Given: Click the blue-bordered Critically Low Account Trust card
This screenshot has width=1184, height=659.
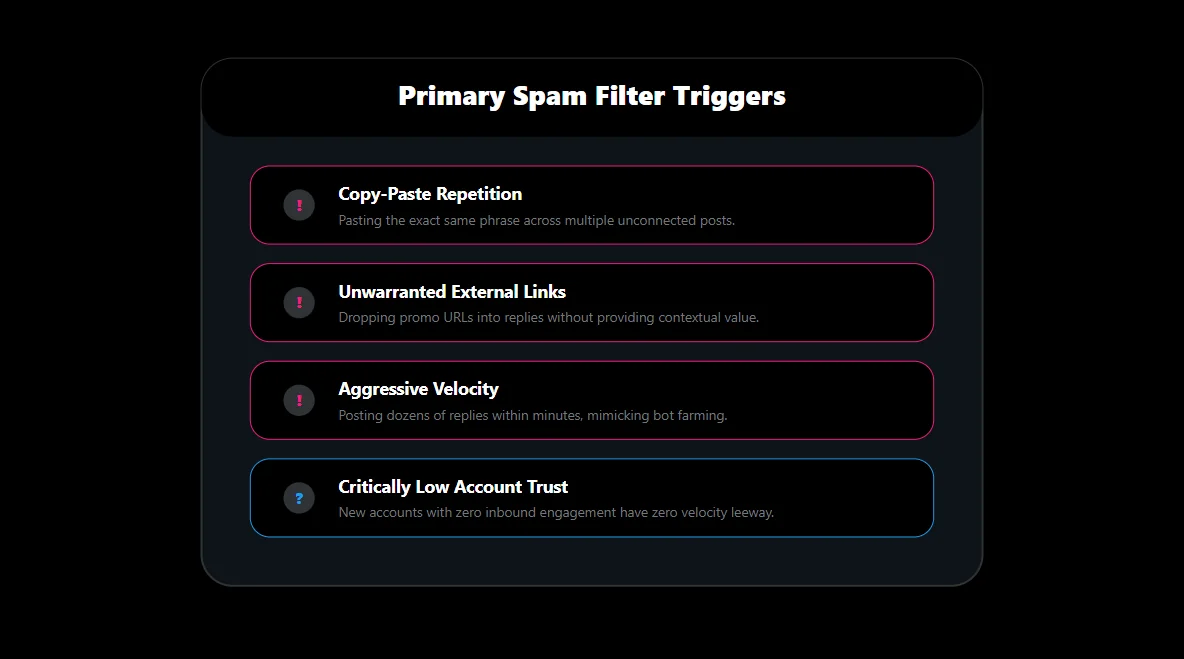Looking at the screenshot, I should tap(591, 497).
